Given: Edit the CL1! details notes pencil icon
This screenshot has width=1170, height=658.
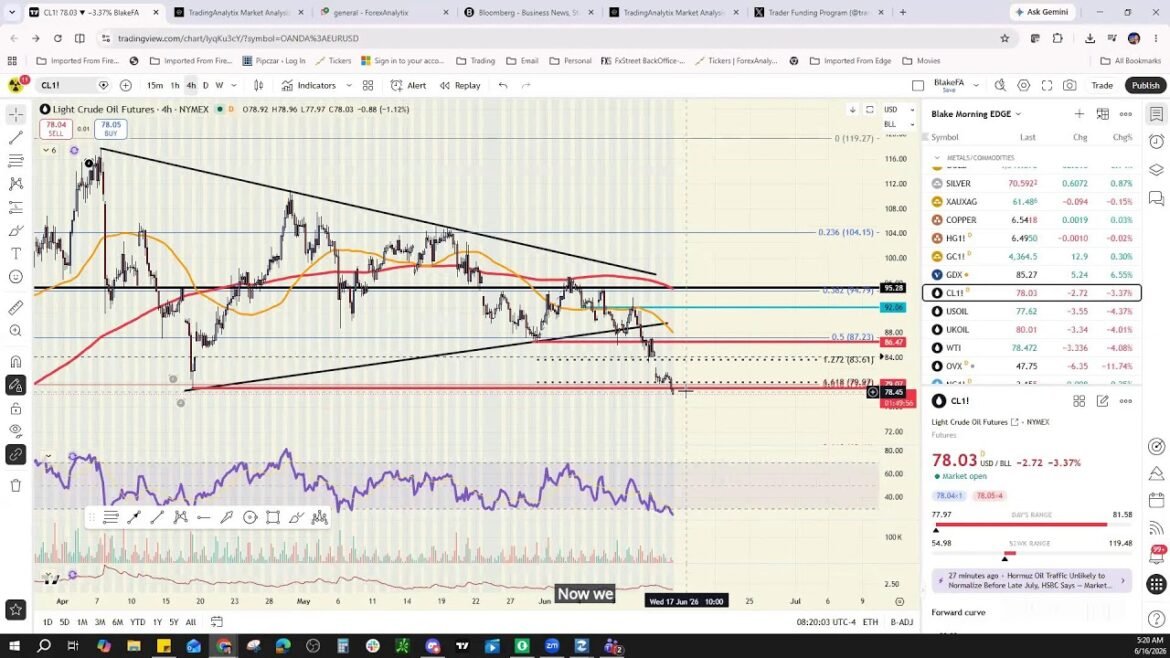Looking at the screenshot, I should pyautogui.click(x=1103, y=401).
